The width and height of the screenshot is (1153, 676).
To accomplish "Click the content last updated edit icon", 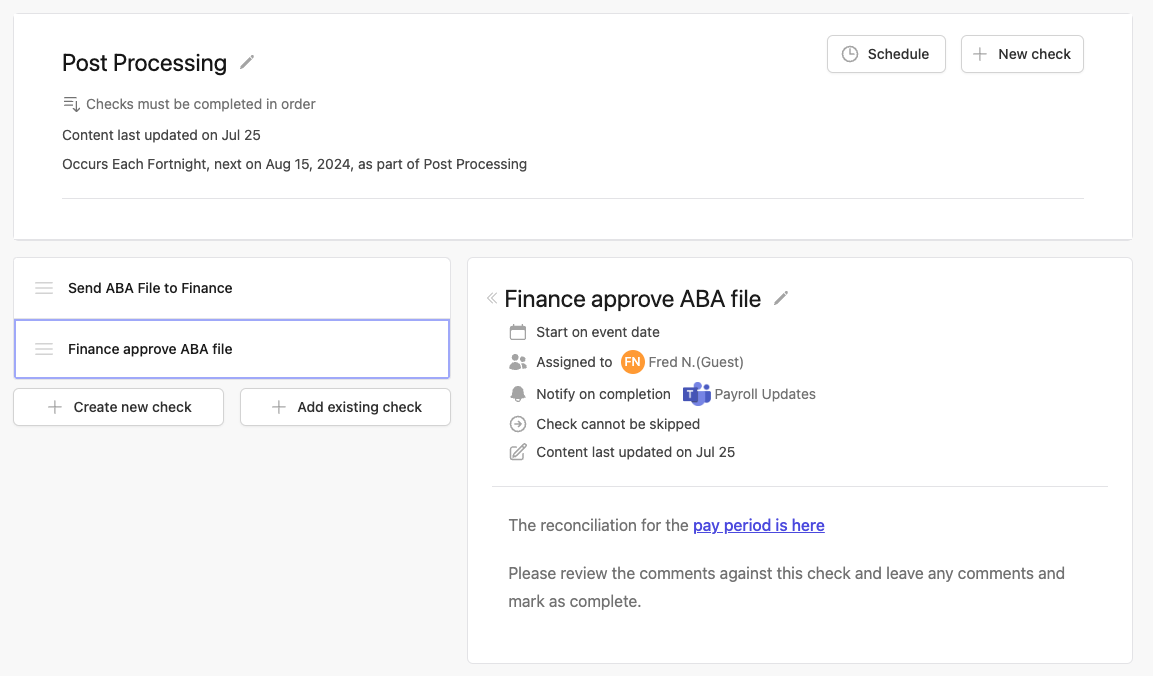I will (x=518, y=452).
